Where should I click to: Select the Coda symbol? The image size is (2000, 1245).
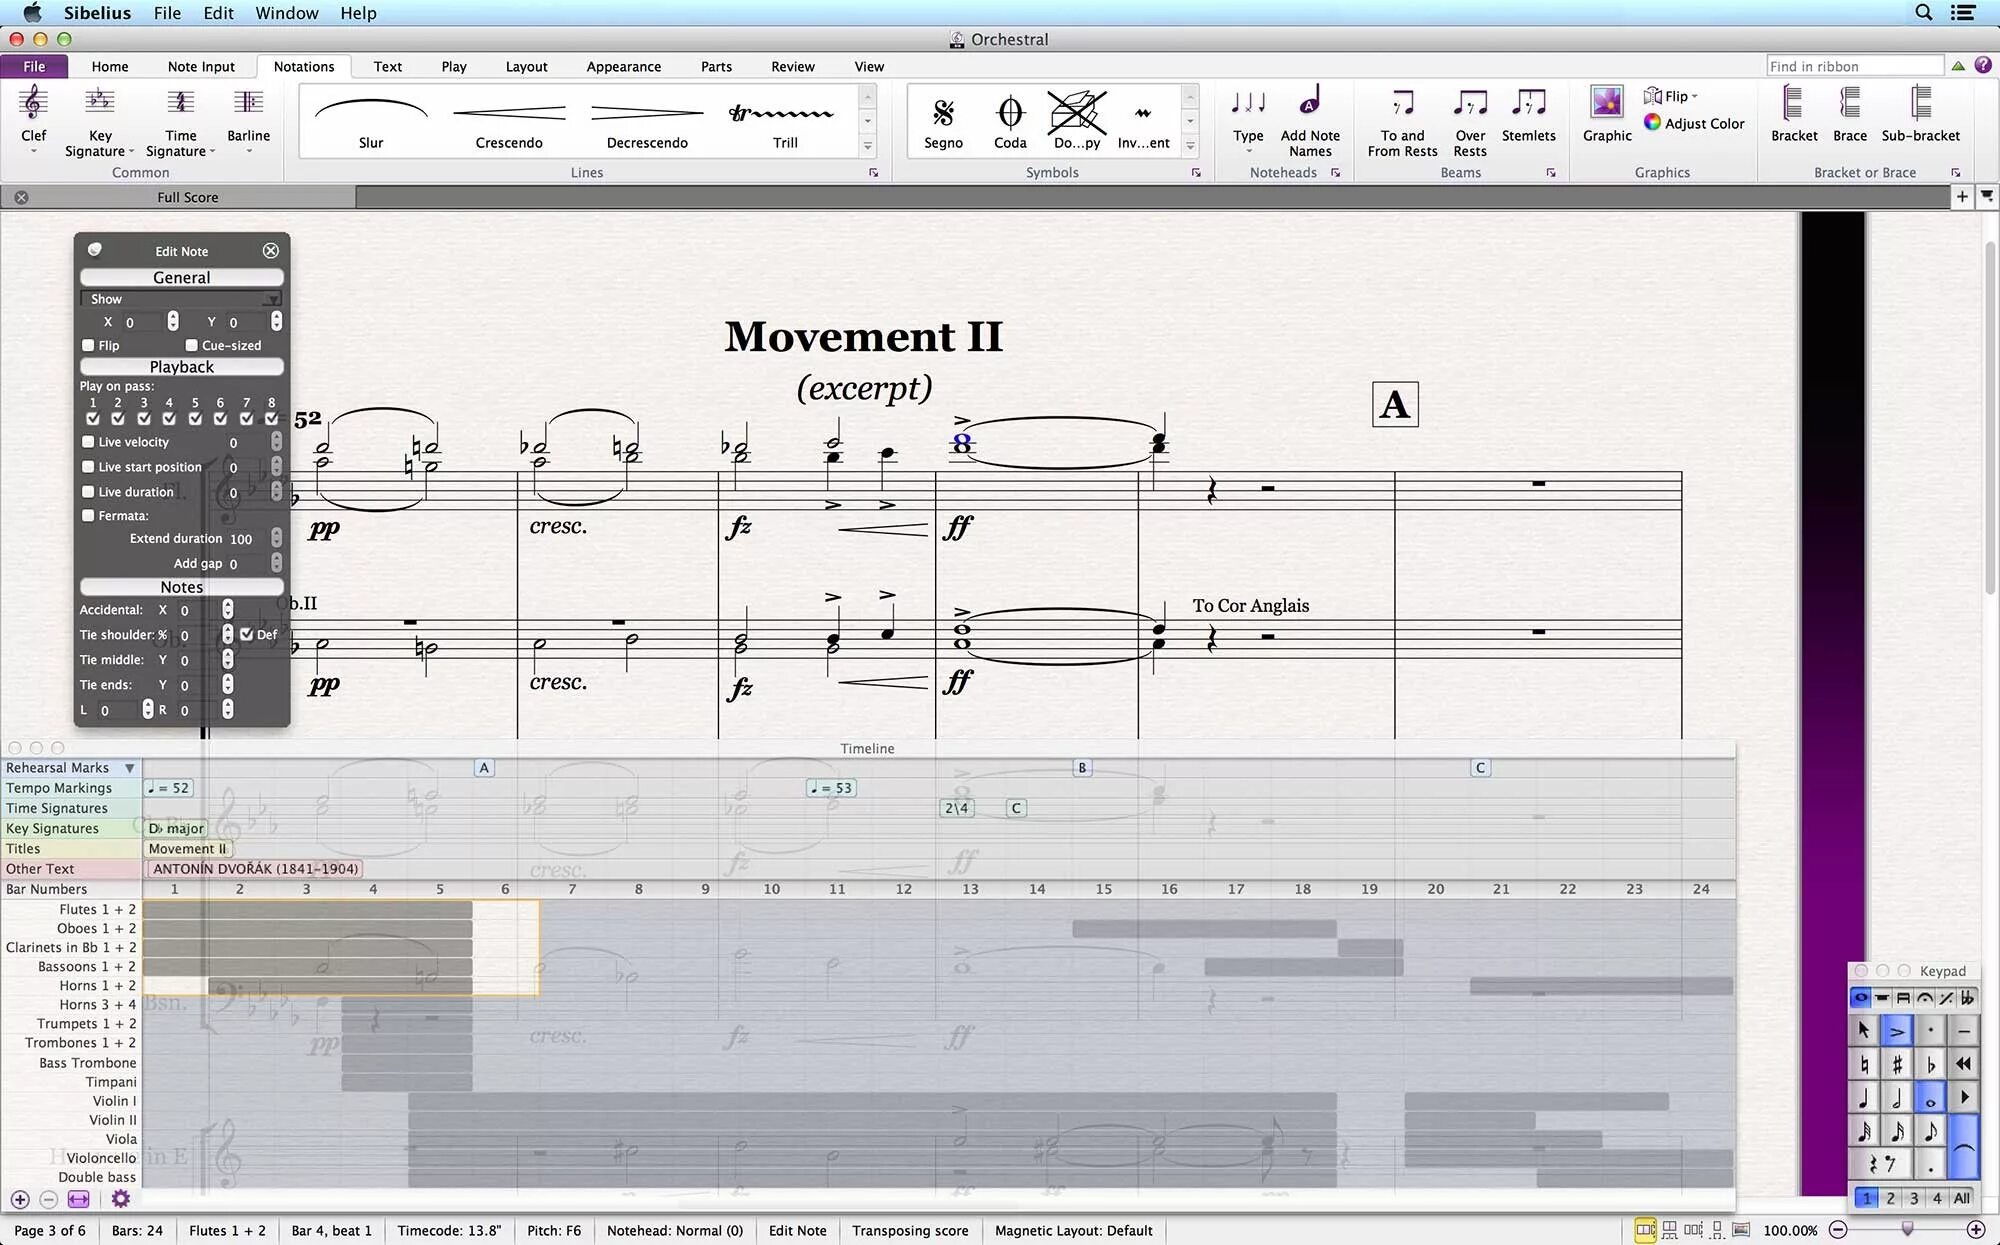click(1010, 113)
